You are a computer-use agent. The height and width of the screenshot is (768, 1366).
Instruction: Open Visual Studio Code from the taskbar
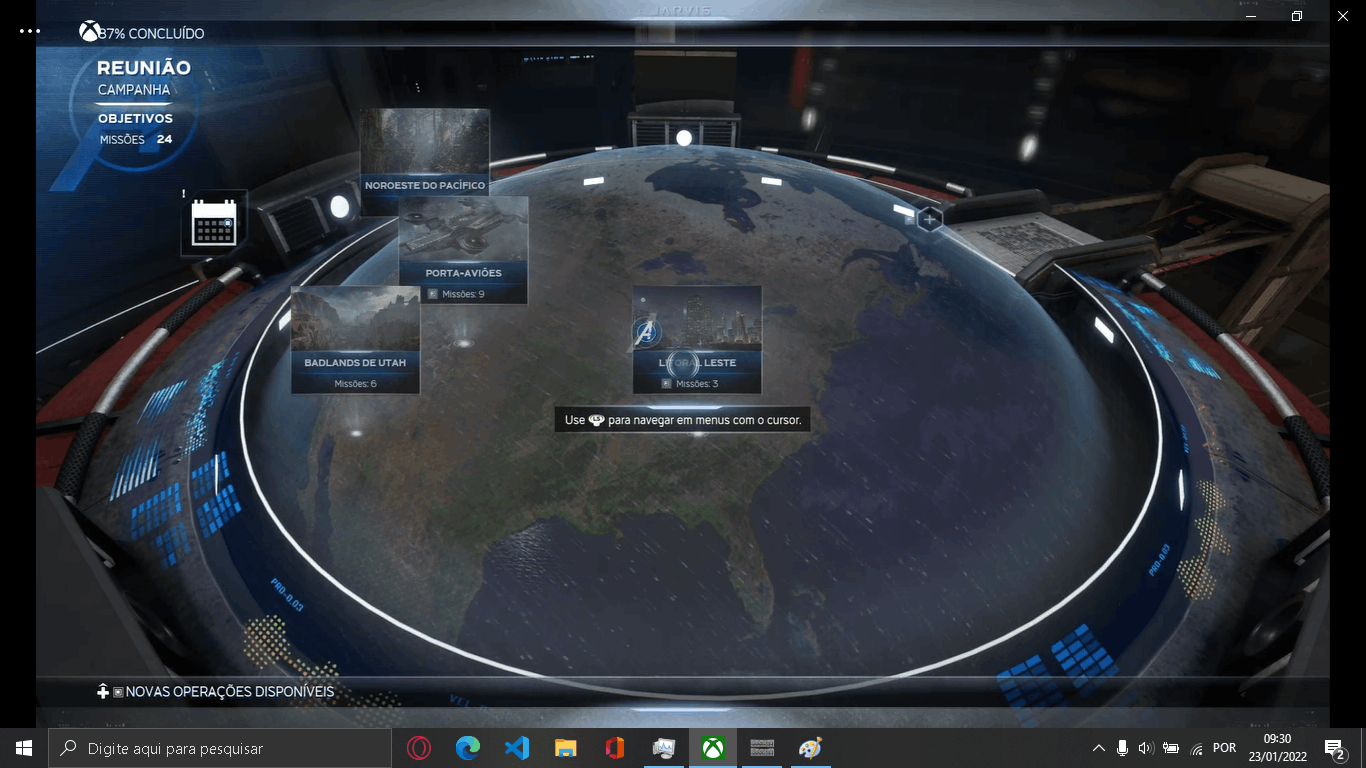pos(517,748)
